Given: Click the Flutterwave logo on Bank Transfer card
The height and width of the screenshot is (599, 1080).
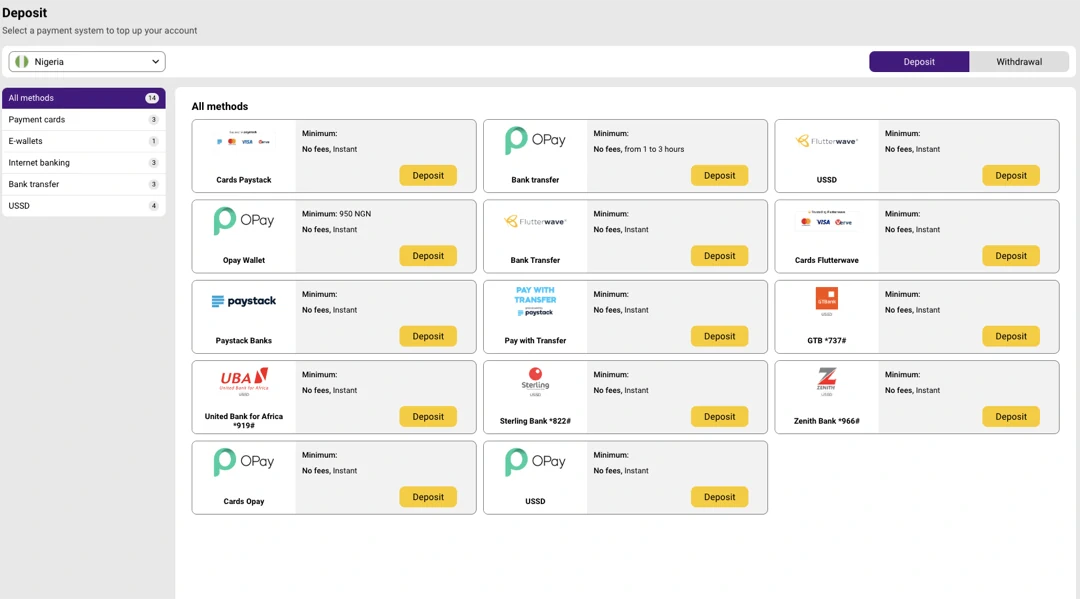Looking at the screenshot, I should tap(535, 222).
